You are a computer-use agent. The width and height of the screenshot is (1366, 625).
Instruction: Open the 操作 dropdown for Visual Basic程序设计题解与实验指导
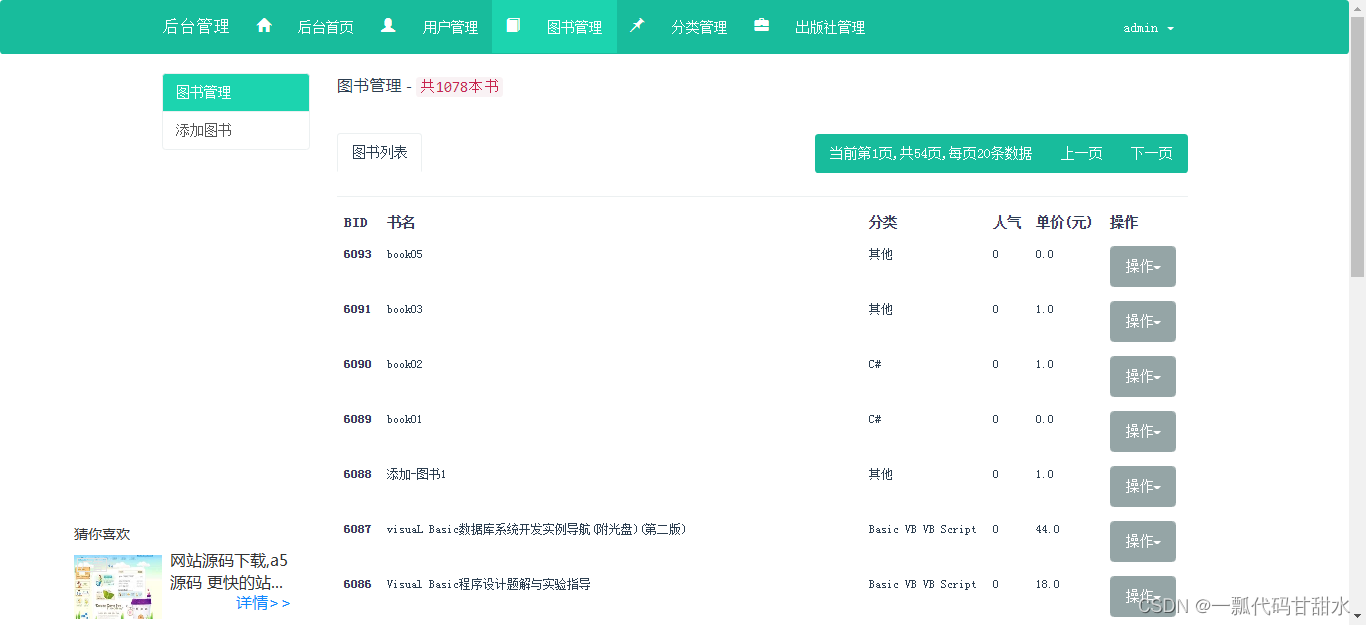pyautogui.click(x=1142, y=596)
